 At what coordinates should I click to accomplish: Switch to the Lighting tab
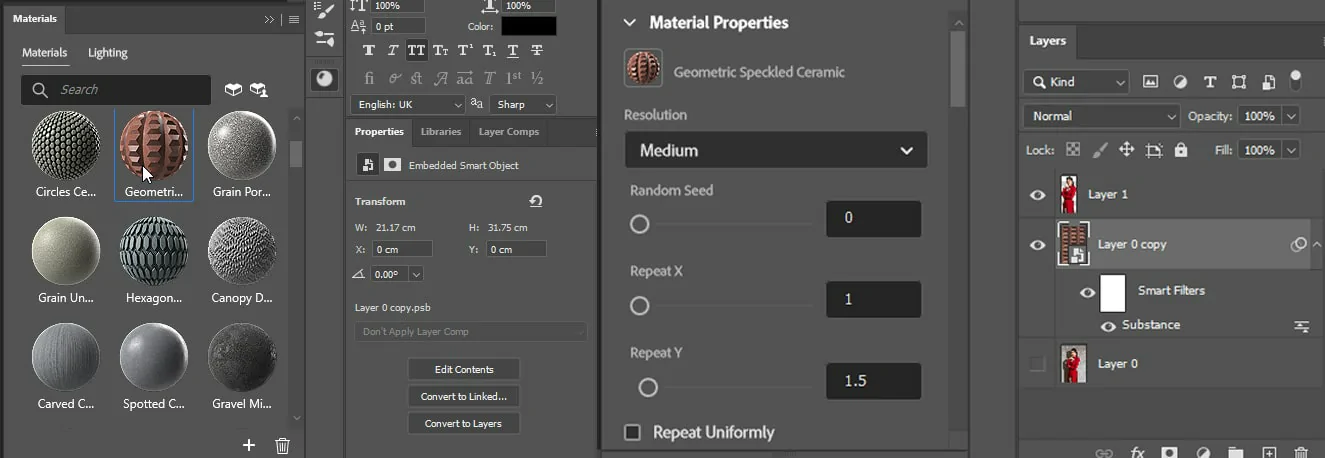tap(107, 53)
